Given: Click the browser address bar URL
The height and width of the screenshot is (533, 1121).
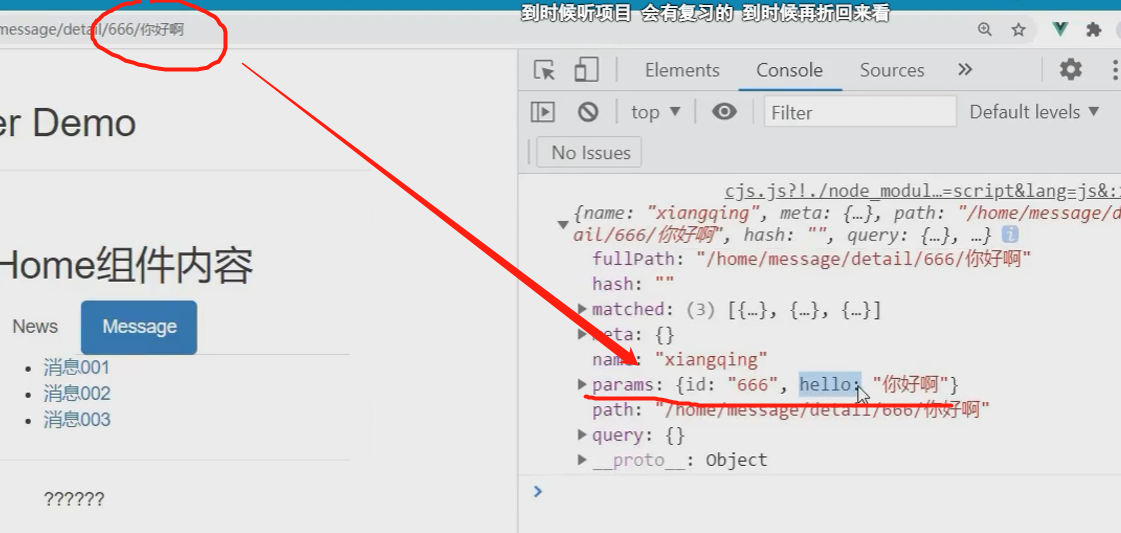Looking at the screenshot, I should (92, 30).
